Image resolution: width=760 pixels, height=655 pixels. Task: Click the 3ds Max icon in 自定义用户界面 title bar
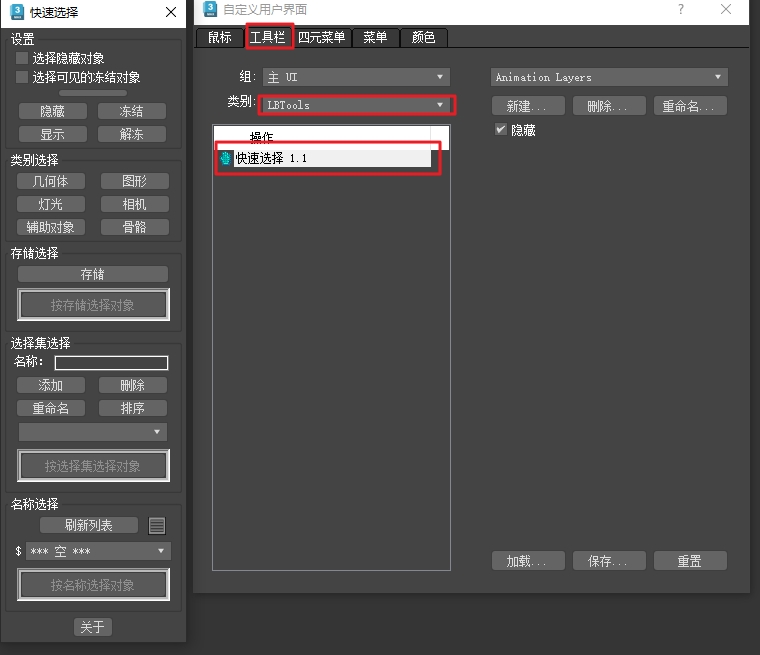[210, 9]
